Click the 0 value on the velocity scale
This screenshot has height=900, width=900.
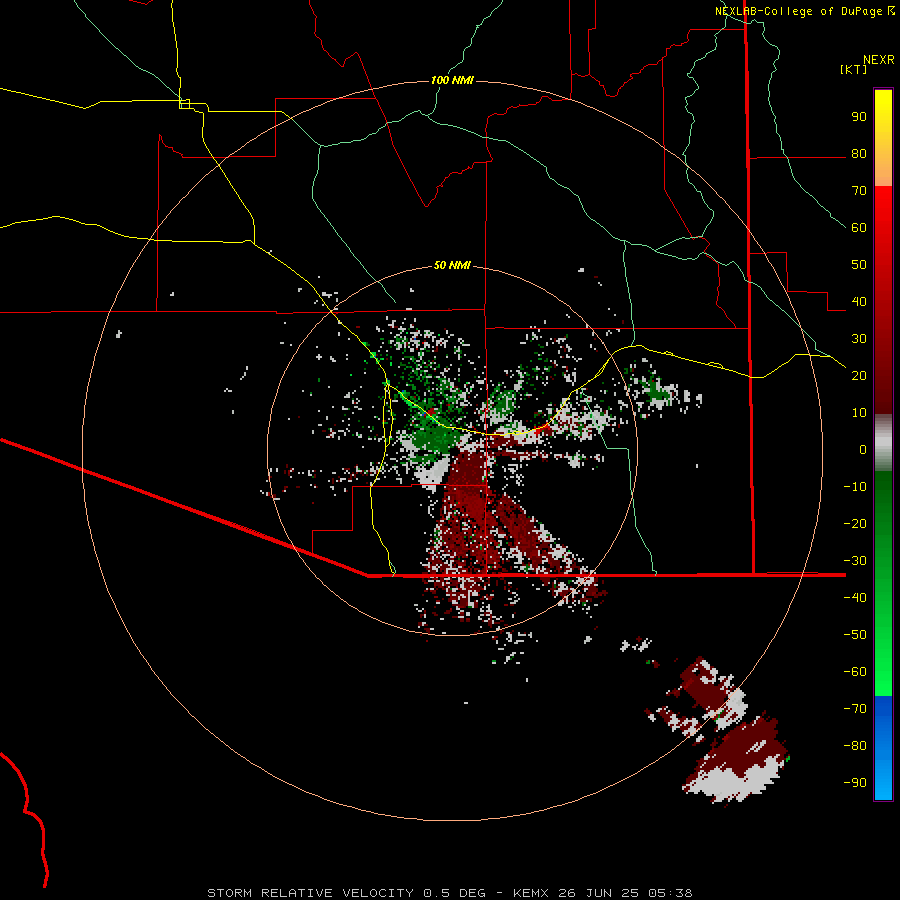pos(863,450)
